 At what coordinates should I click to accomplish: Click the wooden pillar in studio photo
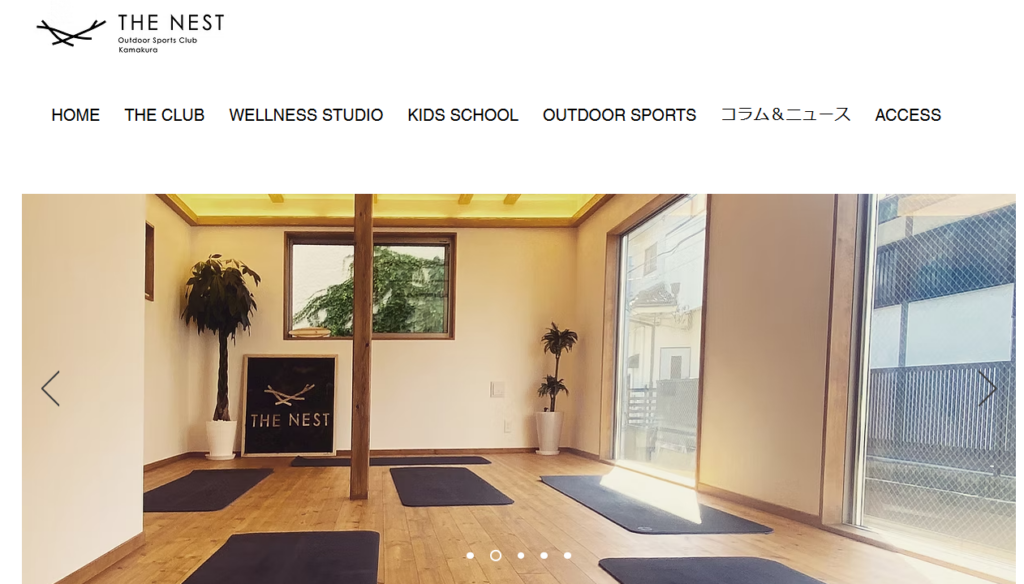click(x=362, y=346)
